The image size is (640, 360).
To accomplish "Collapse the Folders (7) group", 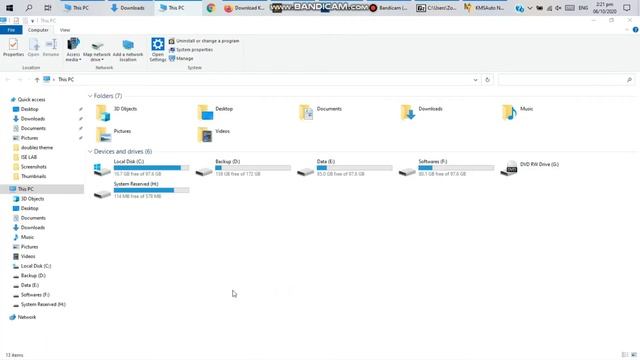I will (x=90, y=96).
